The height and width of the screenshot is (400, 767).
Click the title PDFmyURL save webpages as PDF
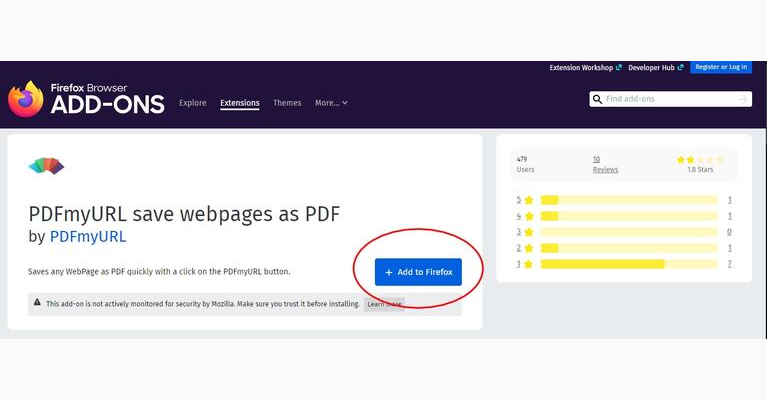184,214
